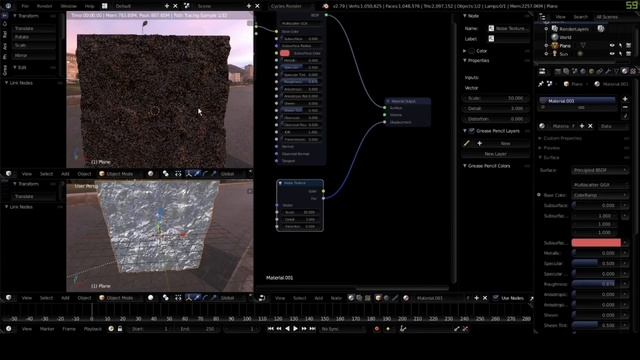Select object shader type cube icon
640x360 pixels.
click(378, 298)
